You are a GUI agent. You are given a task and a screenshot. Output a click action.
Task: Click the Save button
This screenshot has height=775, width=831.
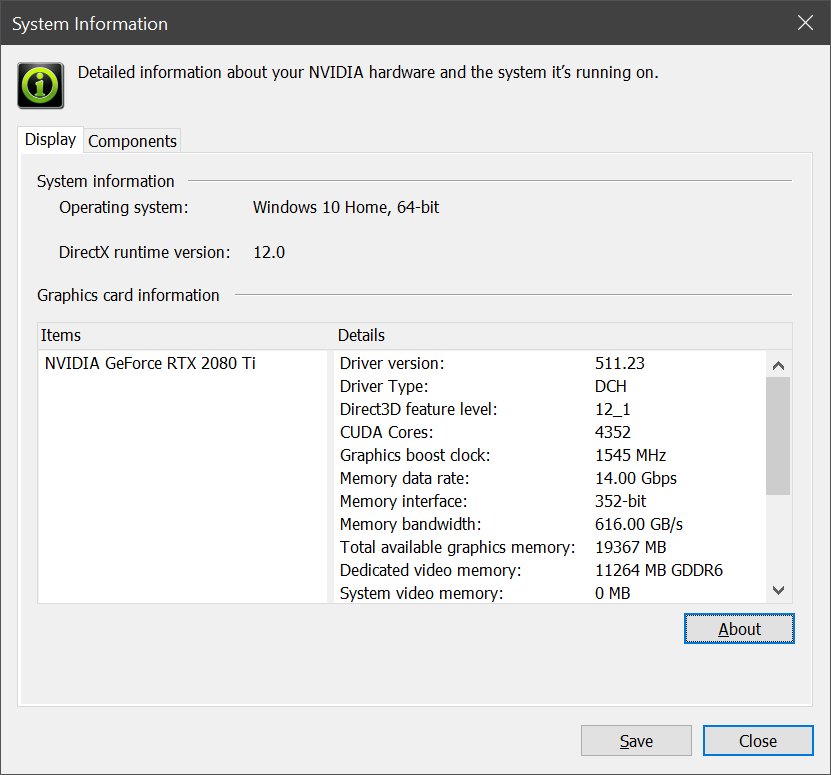point(636,740)
